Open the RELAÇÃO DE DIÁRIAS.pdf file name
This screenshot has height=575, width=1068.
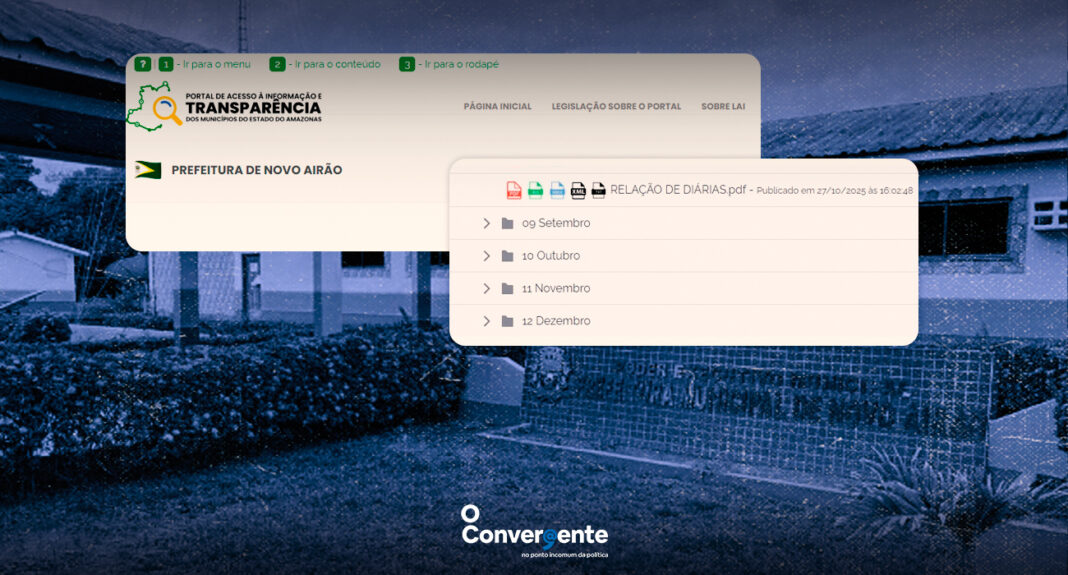pos(678,190)
